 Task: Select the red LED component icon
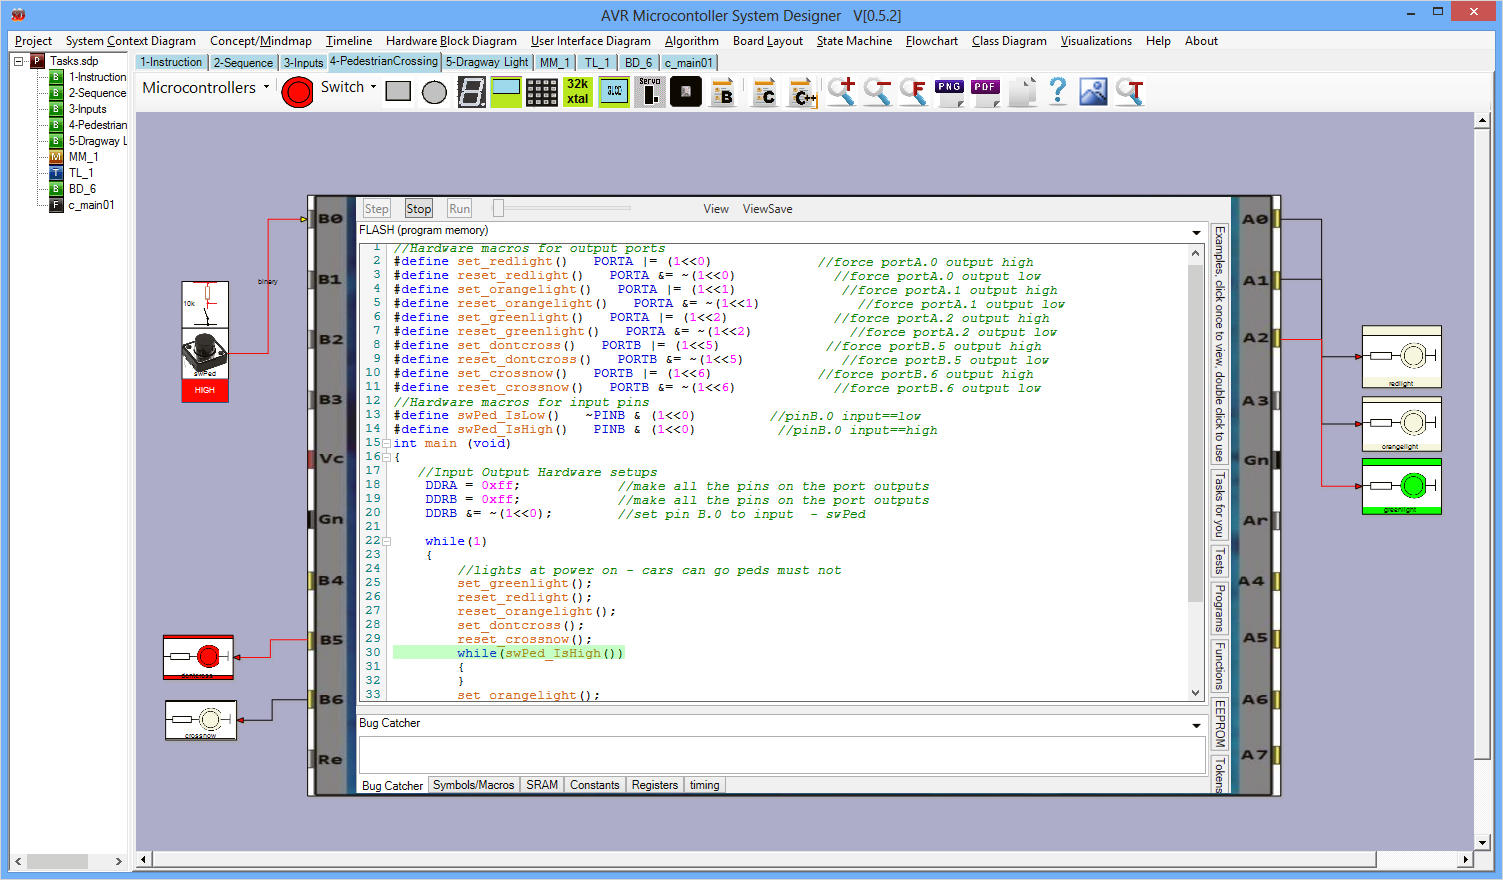[x=297, y=92]
